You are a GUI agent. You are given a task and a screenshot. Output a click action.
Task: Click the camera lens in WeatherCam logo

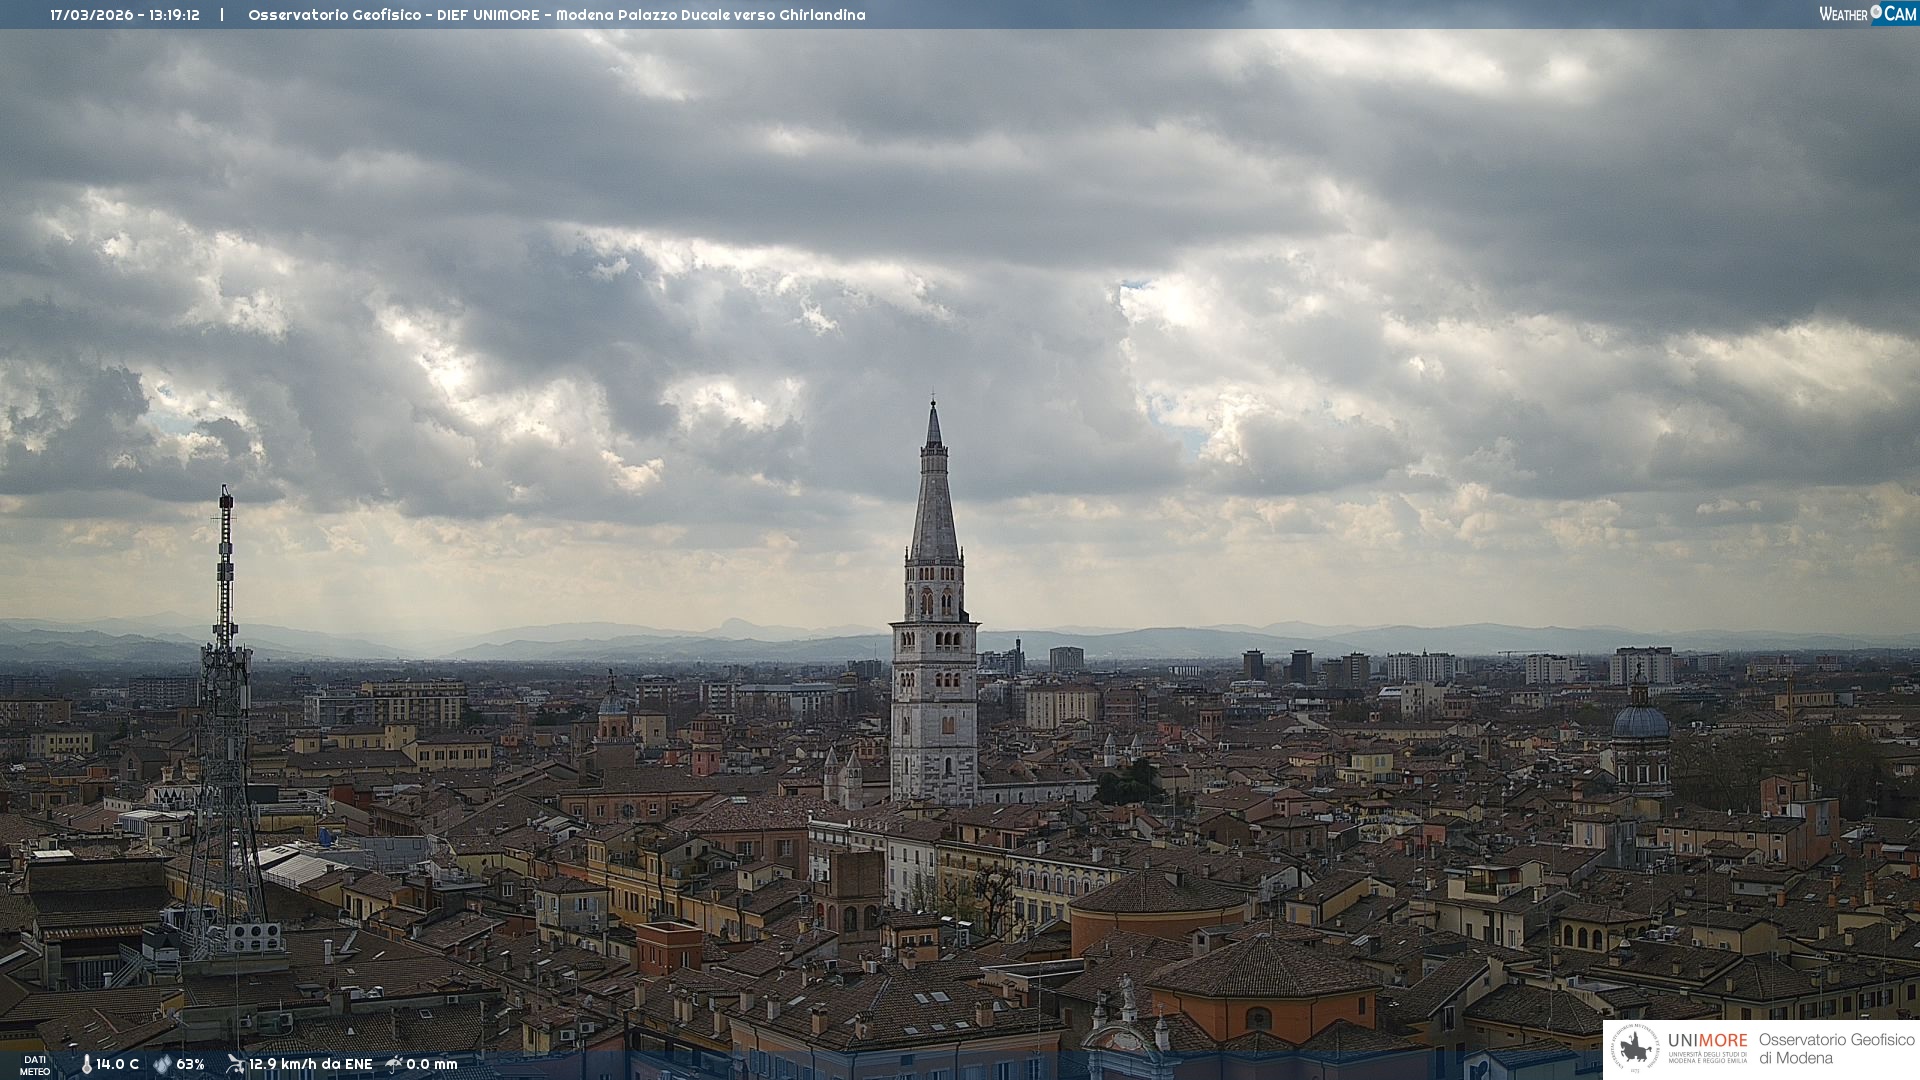(1876, 12)
